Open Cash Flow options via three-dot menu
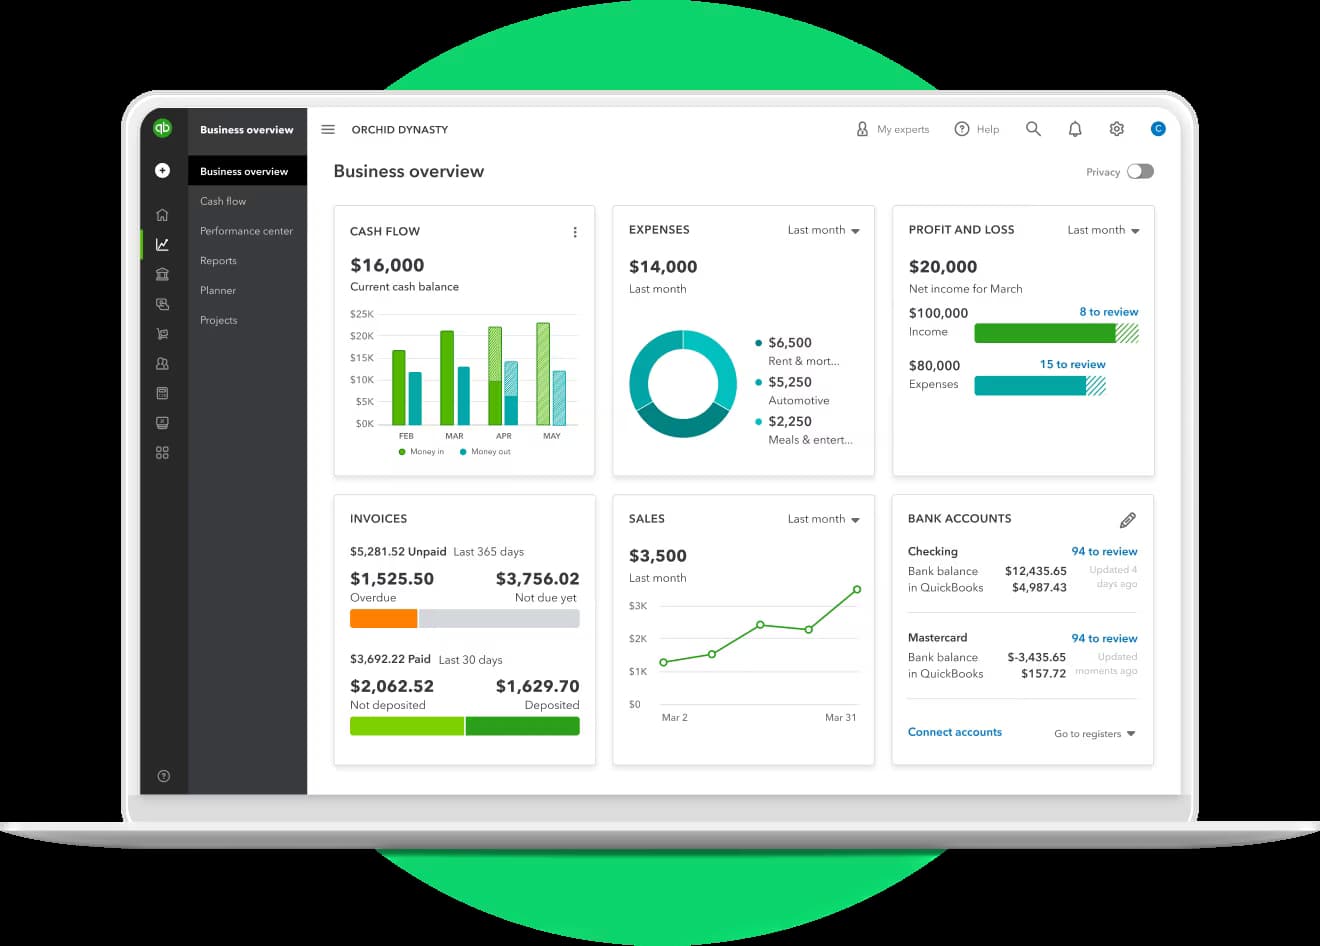The image size is (1320, 946). [575, 231]
